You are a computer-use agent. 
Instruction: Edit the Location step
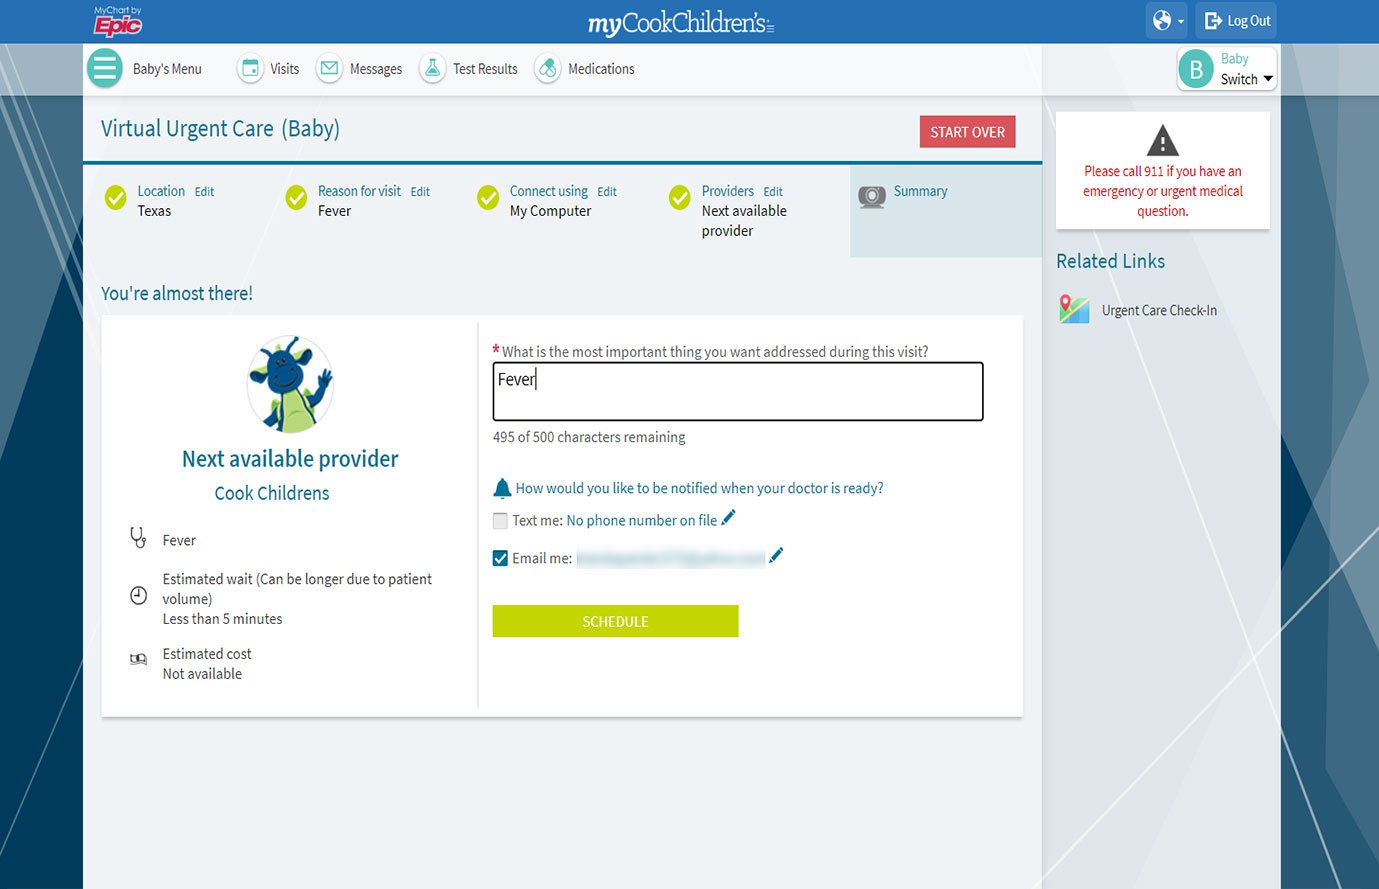point(204,192)
